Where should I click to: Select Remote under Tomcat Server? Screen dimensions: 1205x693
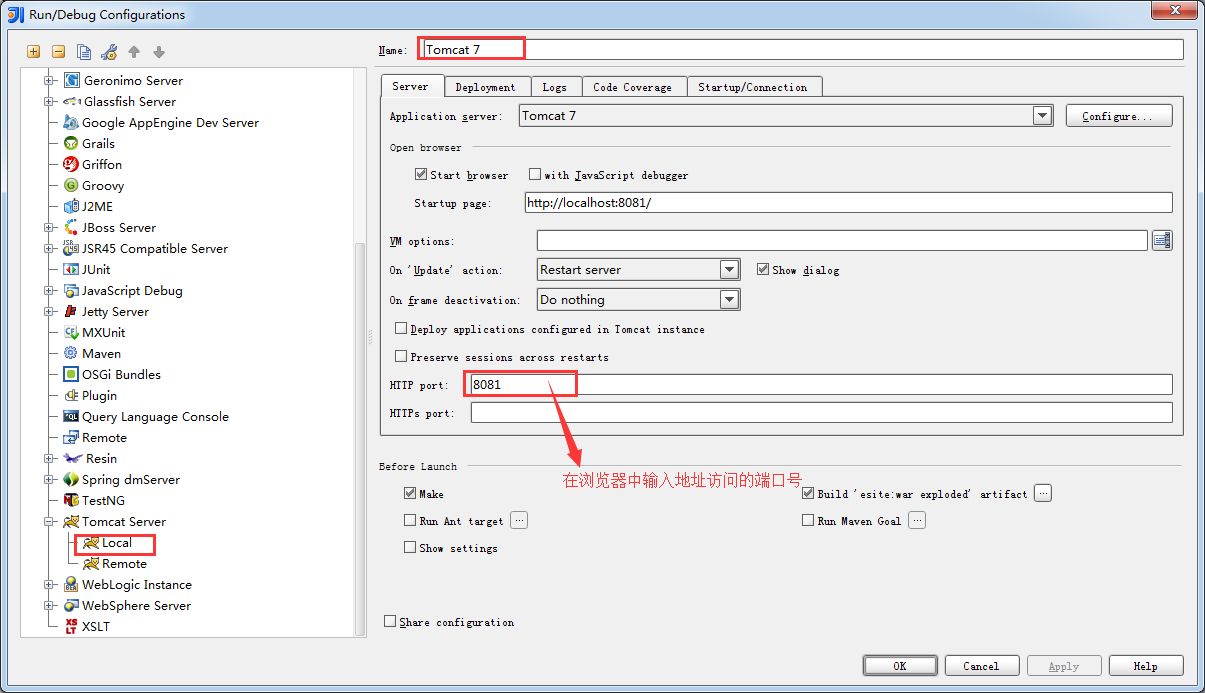tap(124, 564)
